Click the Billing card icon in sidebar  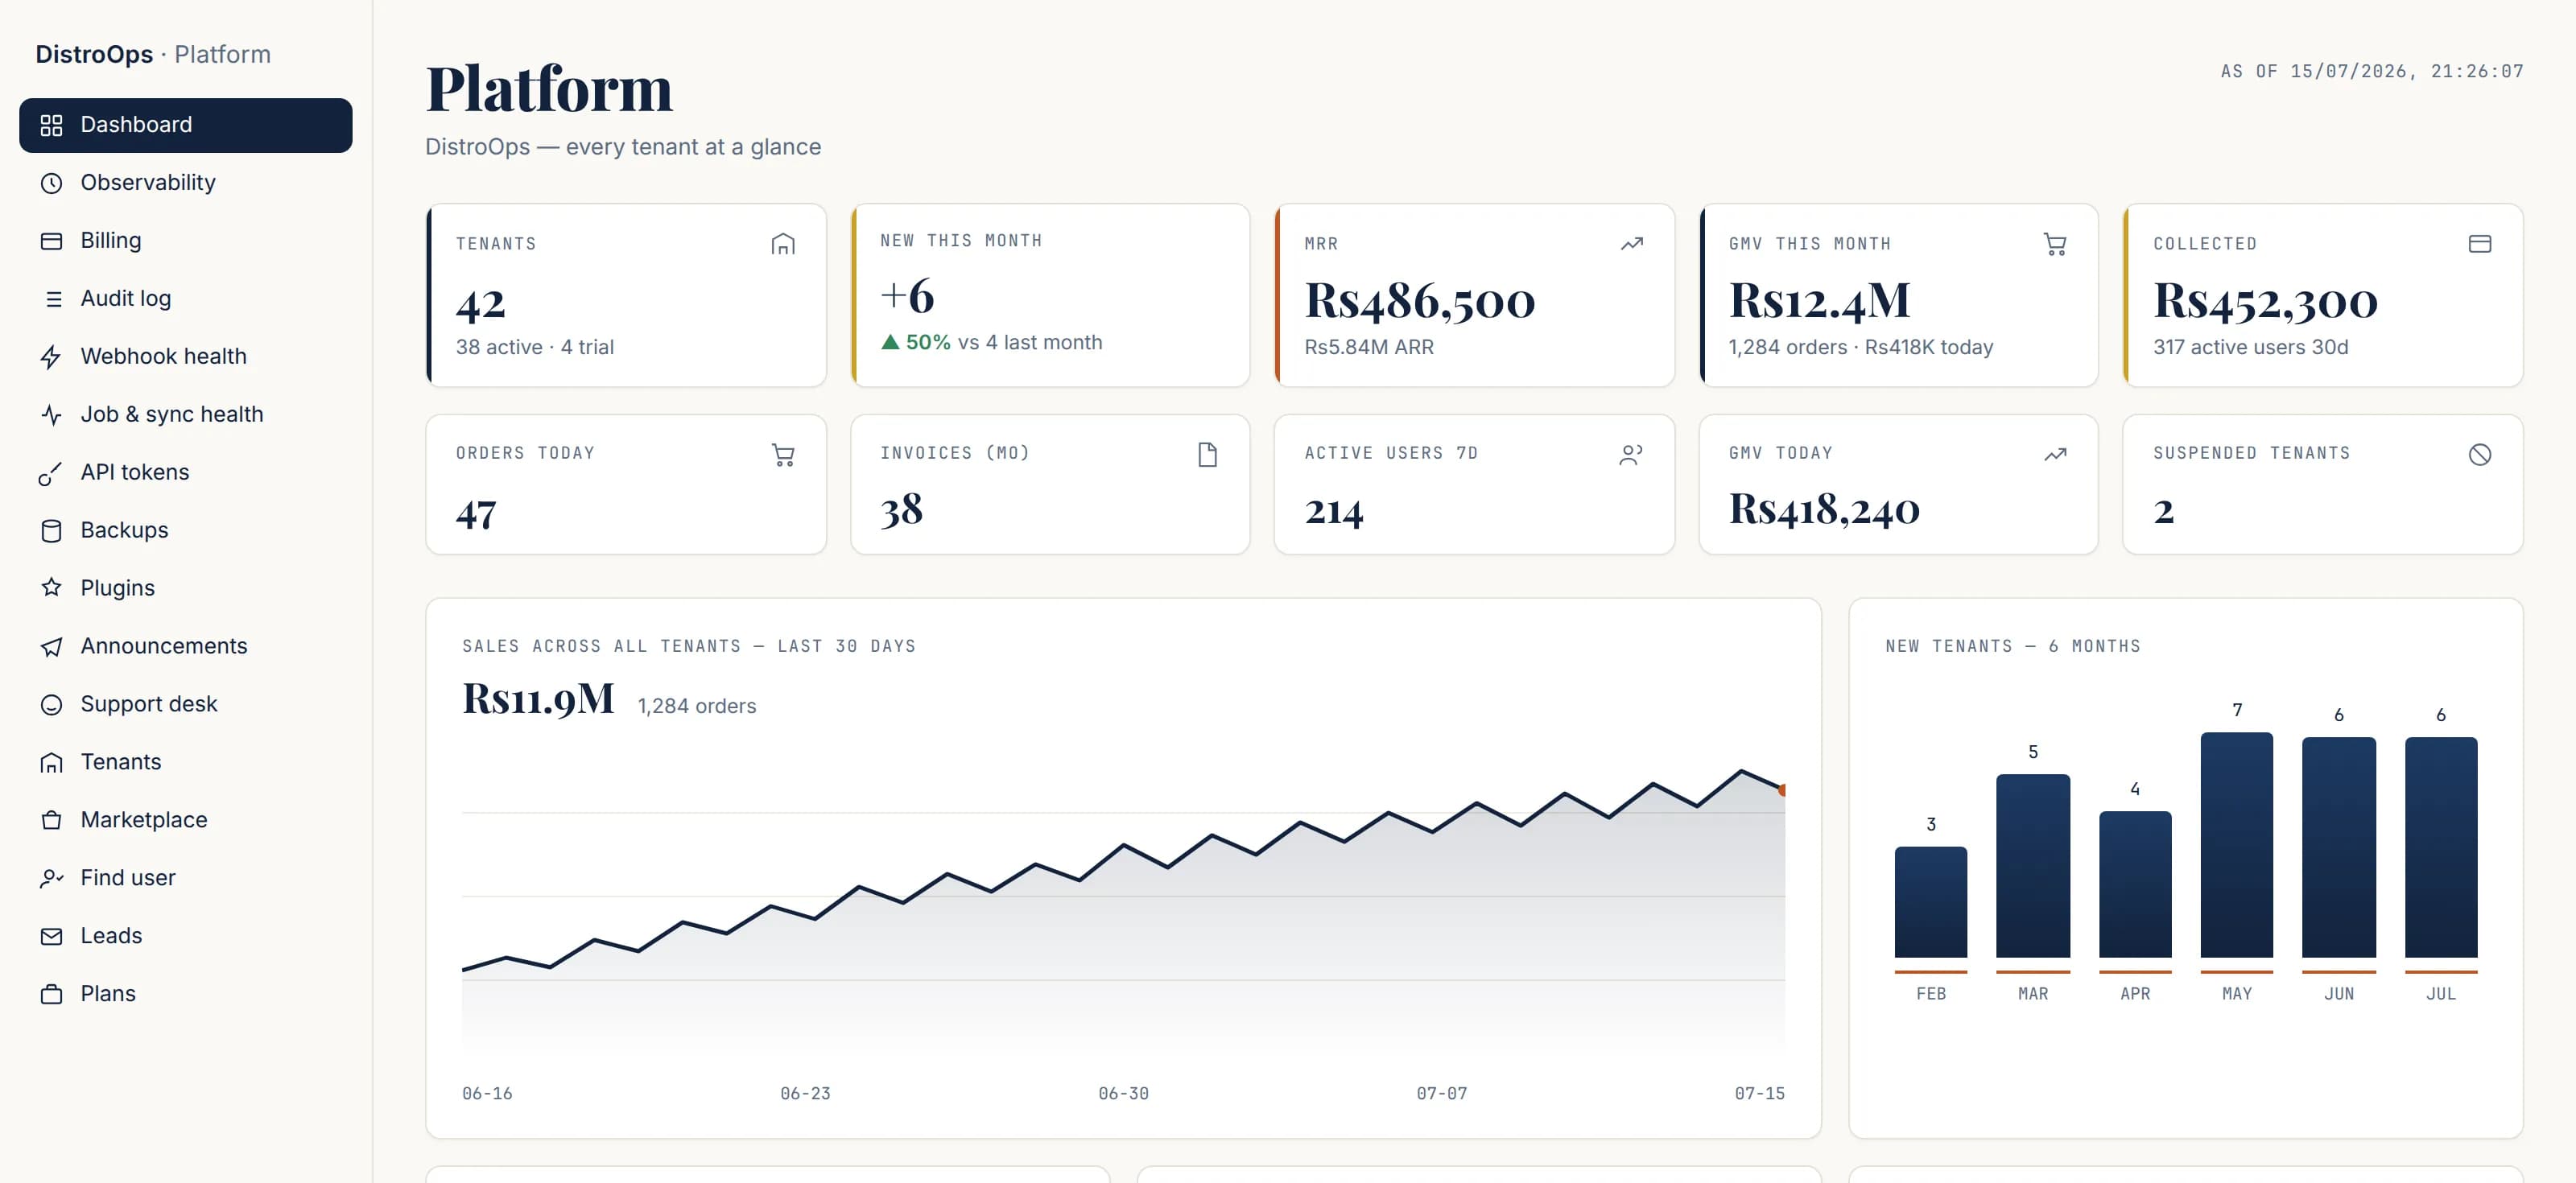pyautogui.click(x=51, y=241)
